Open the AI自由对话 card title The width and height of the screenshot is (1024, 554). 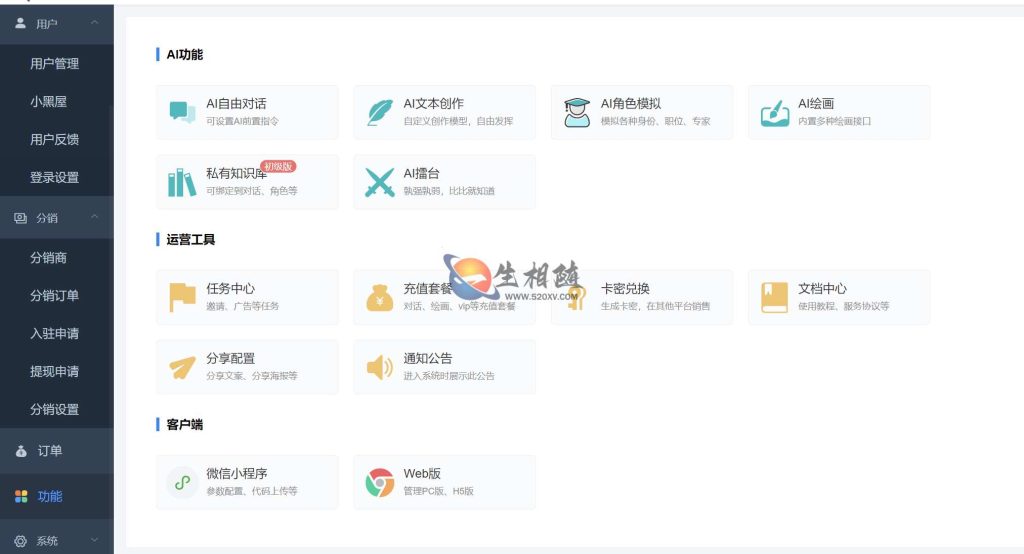point(236,103)
